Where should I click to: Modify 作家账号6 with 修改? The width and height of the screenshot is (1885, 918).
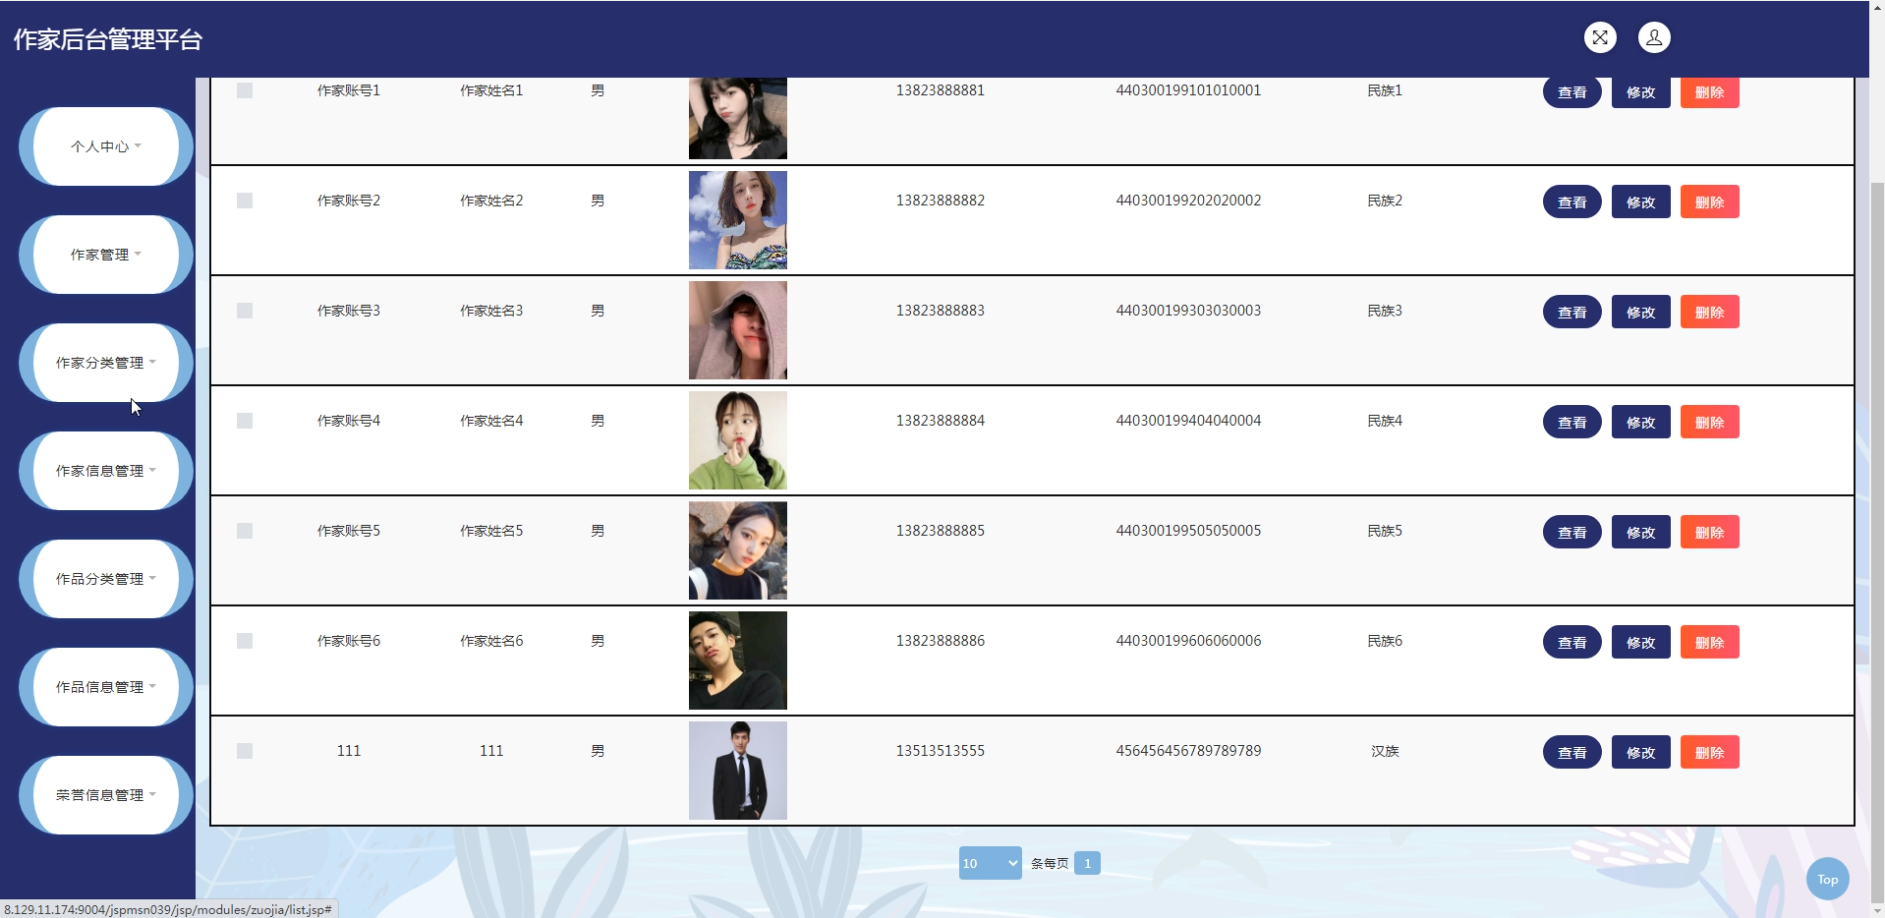[1641, 642]
